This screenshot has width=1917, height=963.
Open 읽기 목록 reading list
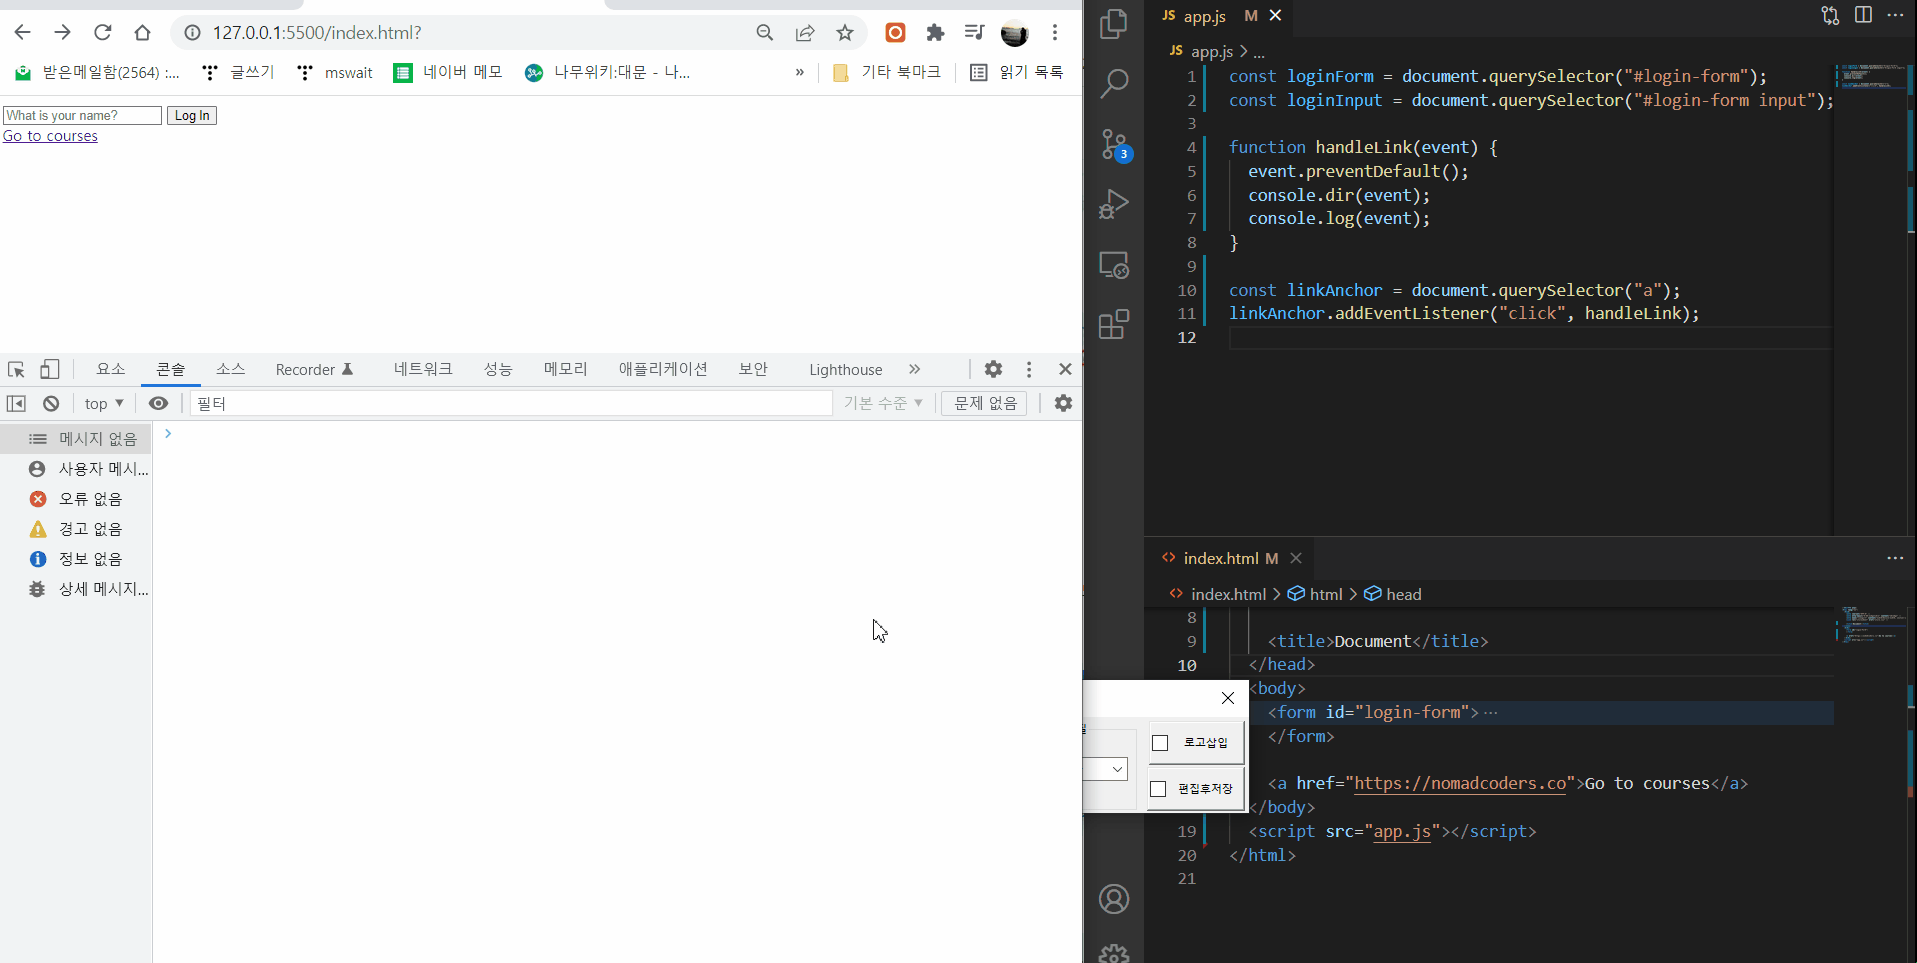click(x=1017, y=72)
